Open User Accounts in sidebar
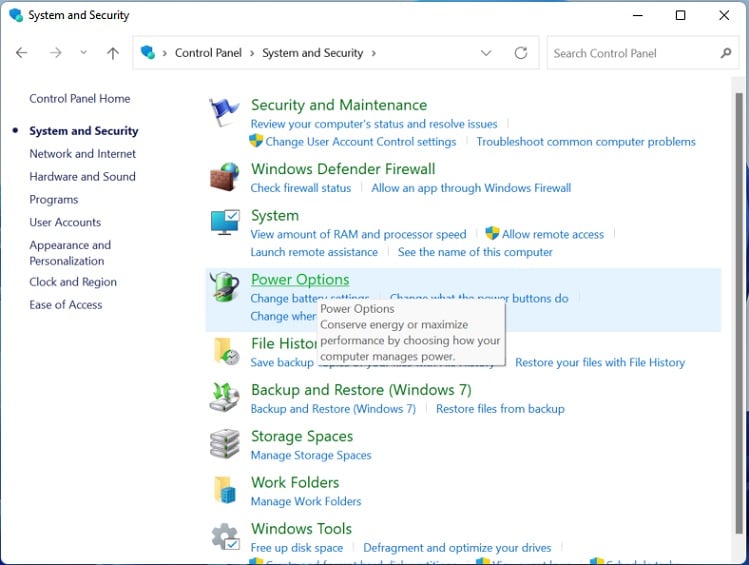The width and height of the screenshot is (749, 565). coord(65,223)
